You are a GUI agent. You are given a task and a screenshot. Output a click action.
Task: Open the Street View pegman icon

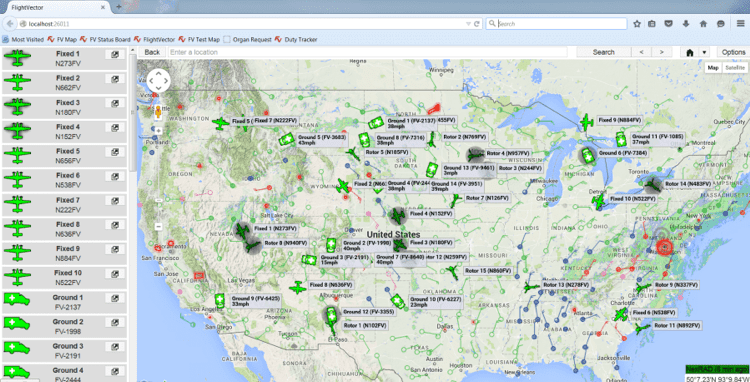click(158, 113)
